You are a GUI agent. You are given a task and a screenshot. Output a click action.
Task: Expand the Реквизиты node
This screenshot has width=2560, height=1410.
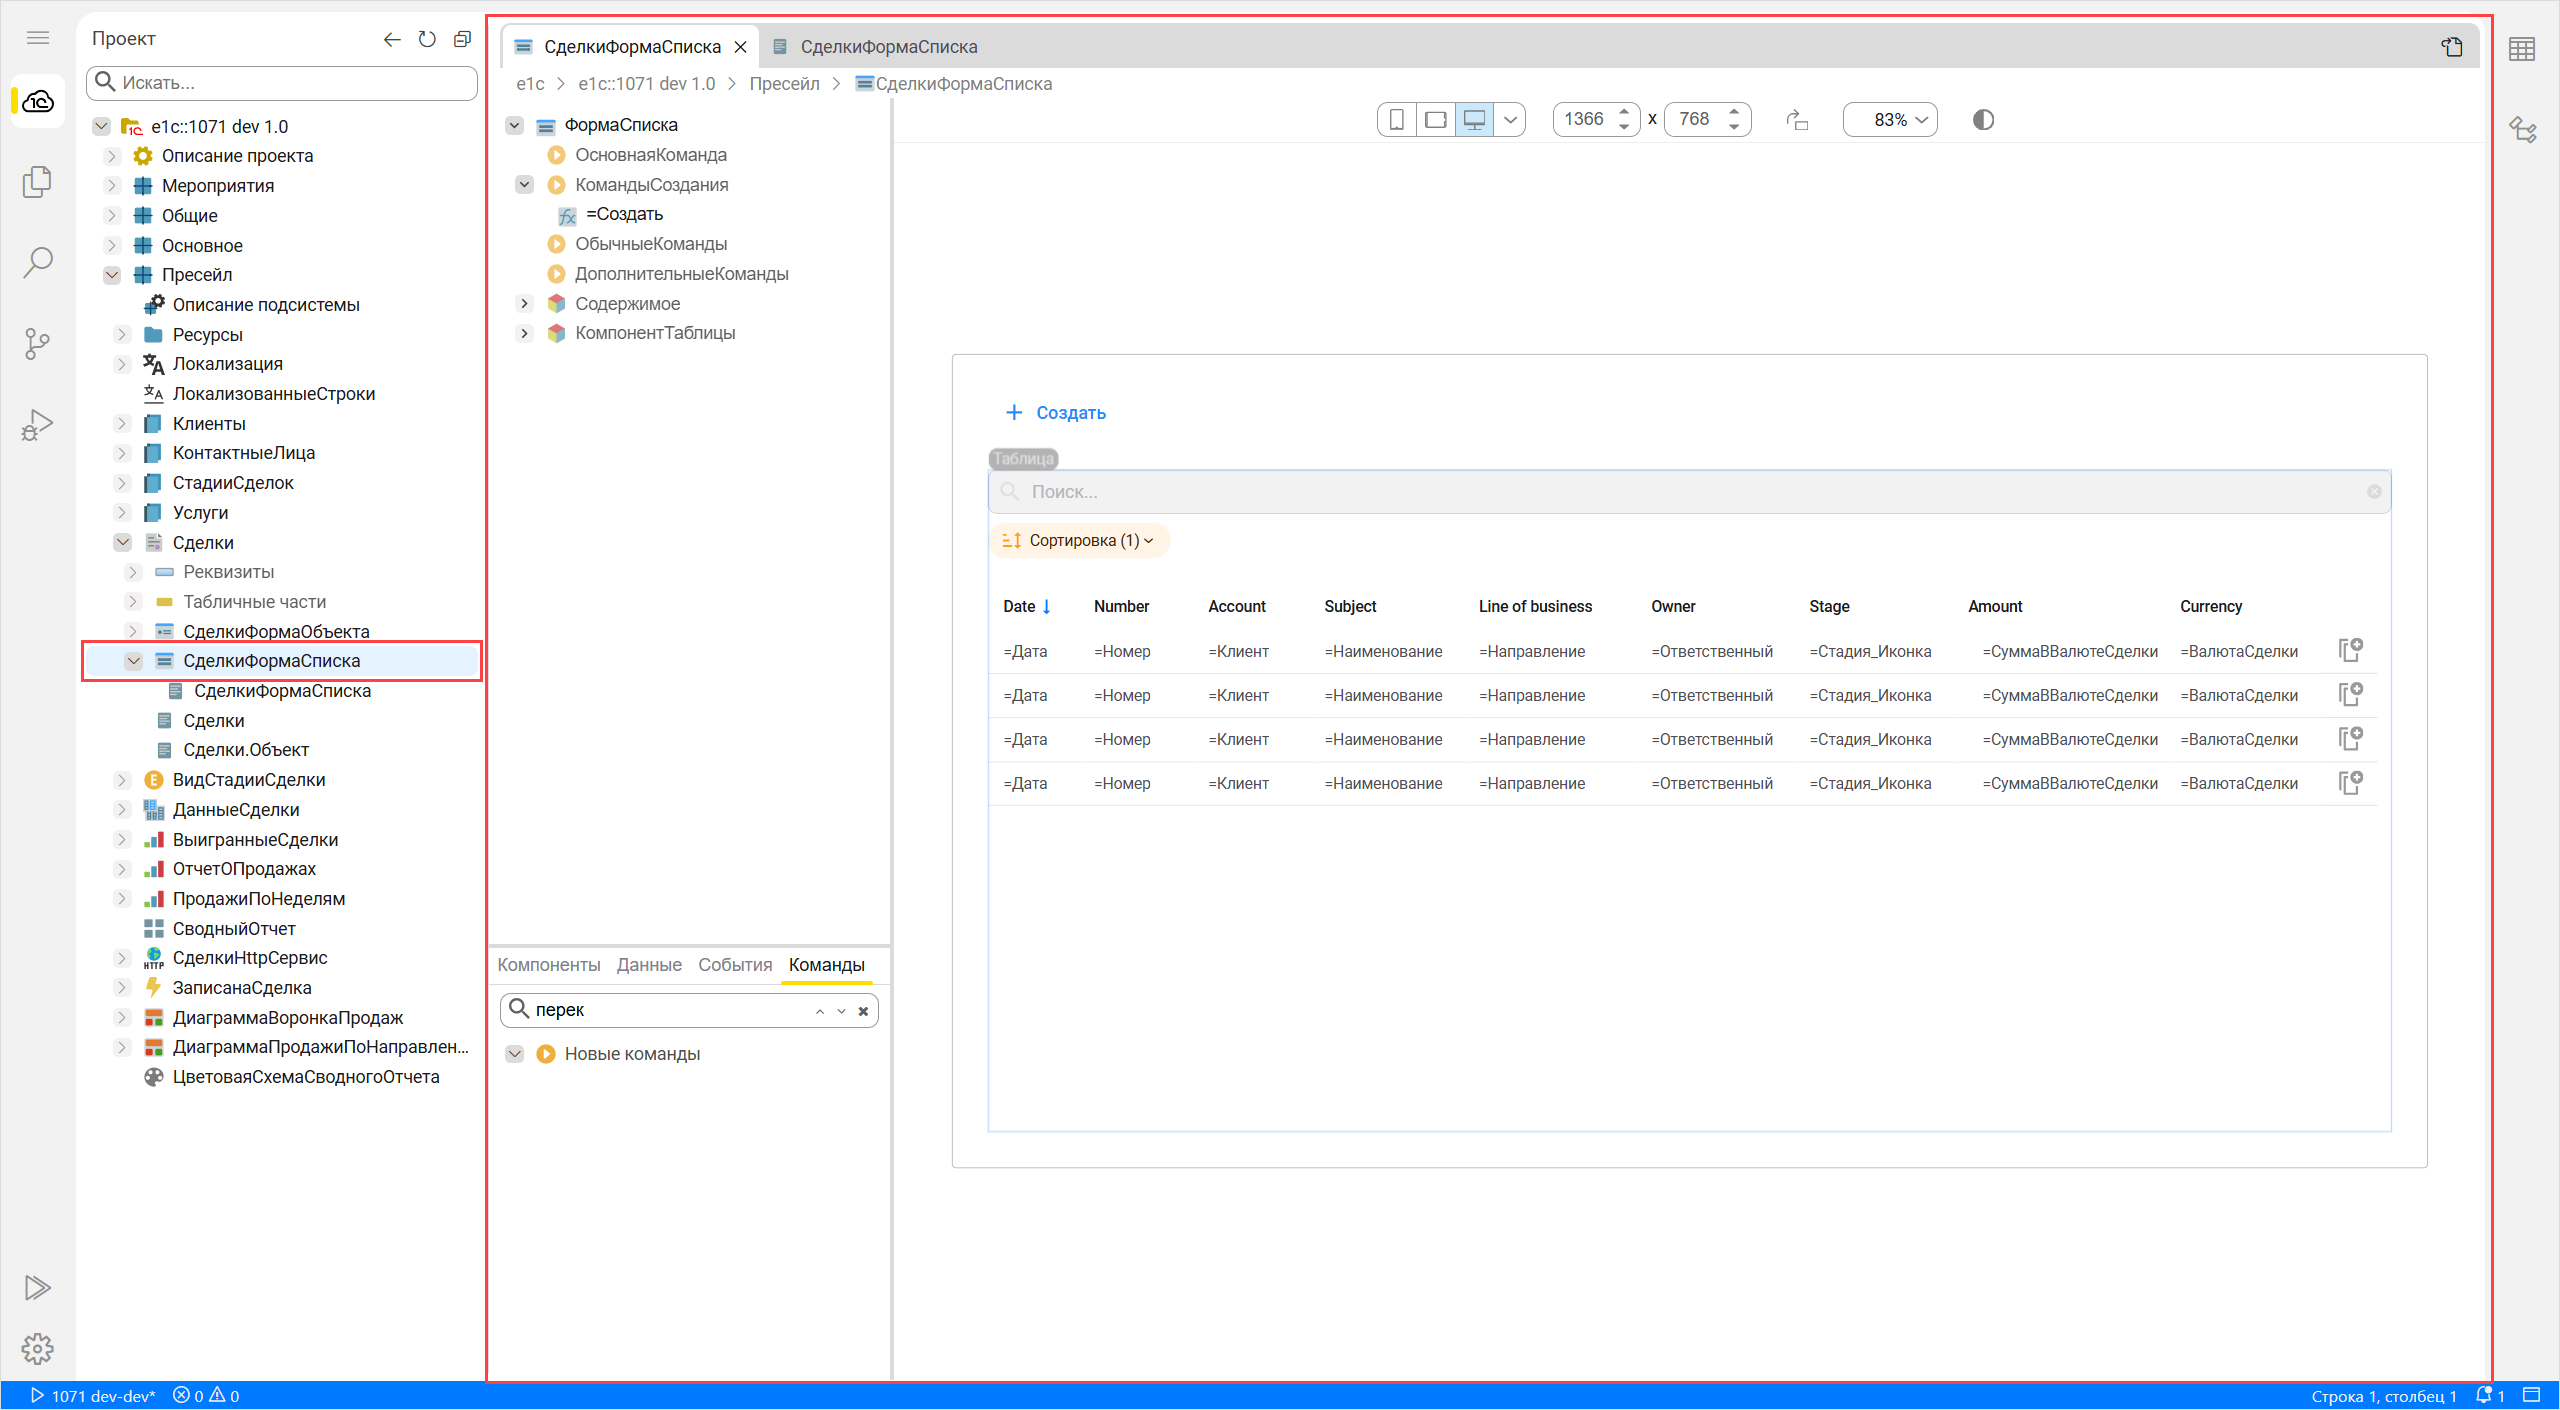(x=133, y=572)
